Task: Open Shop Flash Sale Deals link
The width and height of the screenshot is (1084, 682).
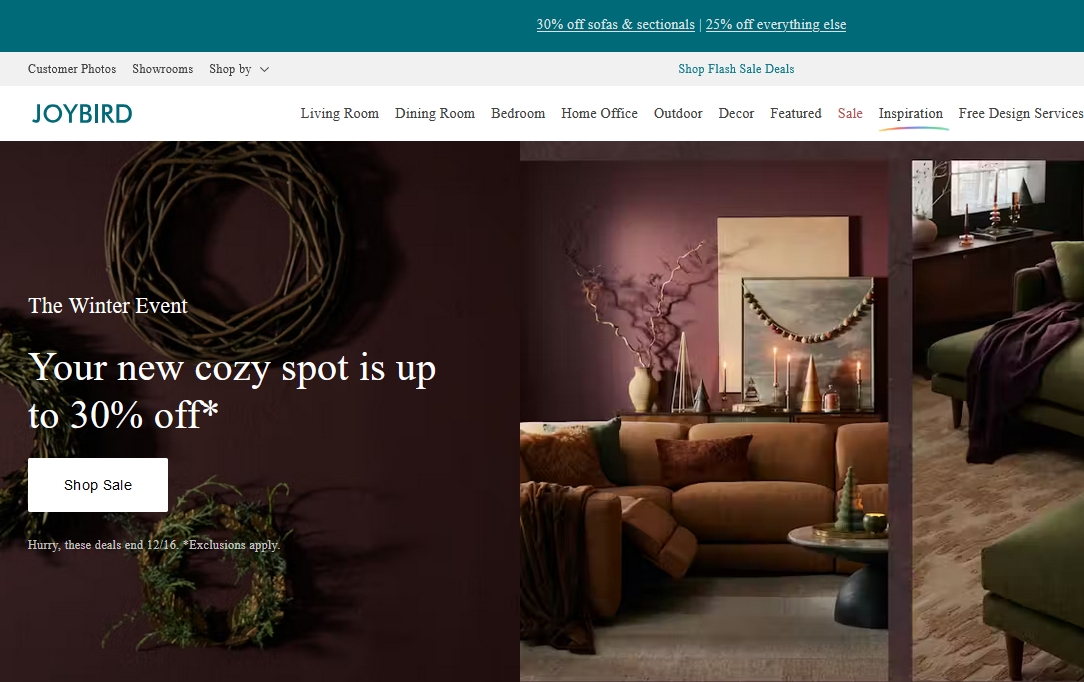Action: 736,69
